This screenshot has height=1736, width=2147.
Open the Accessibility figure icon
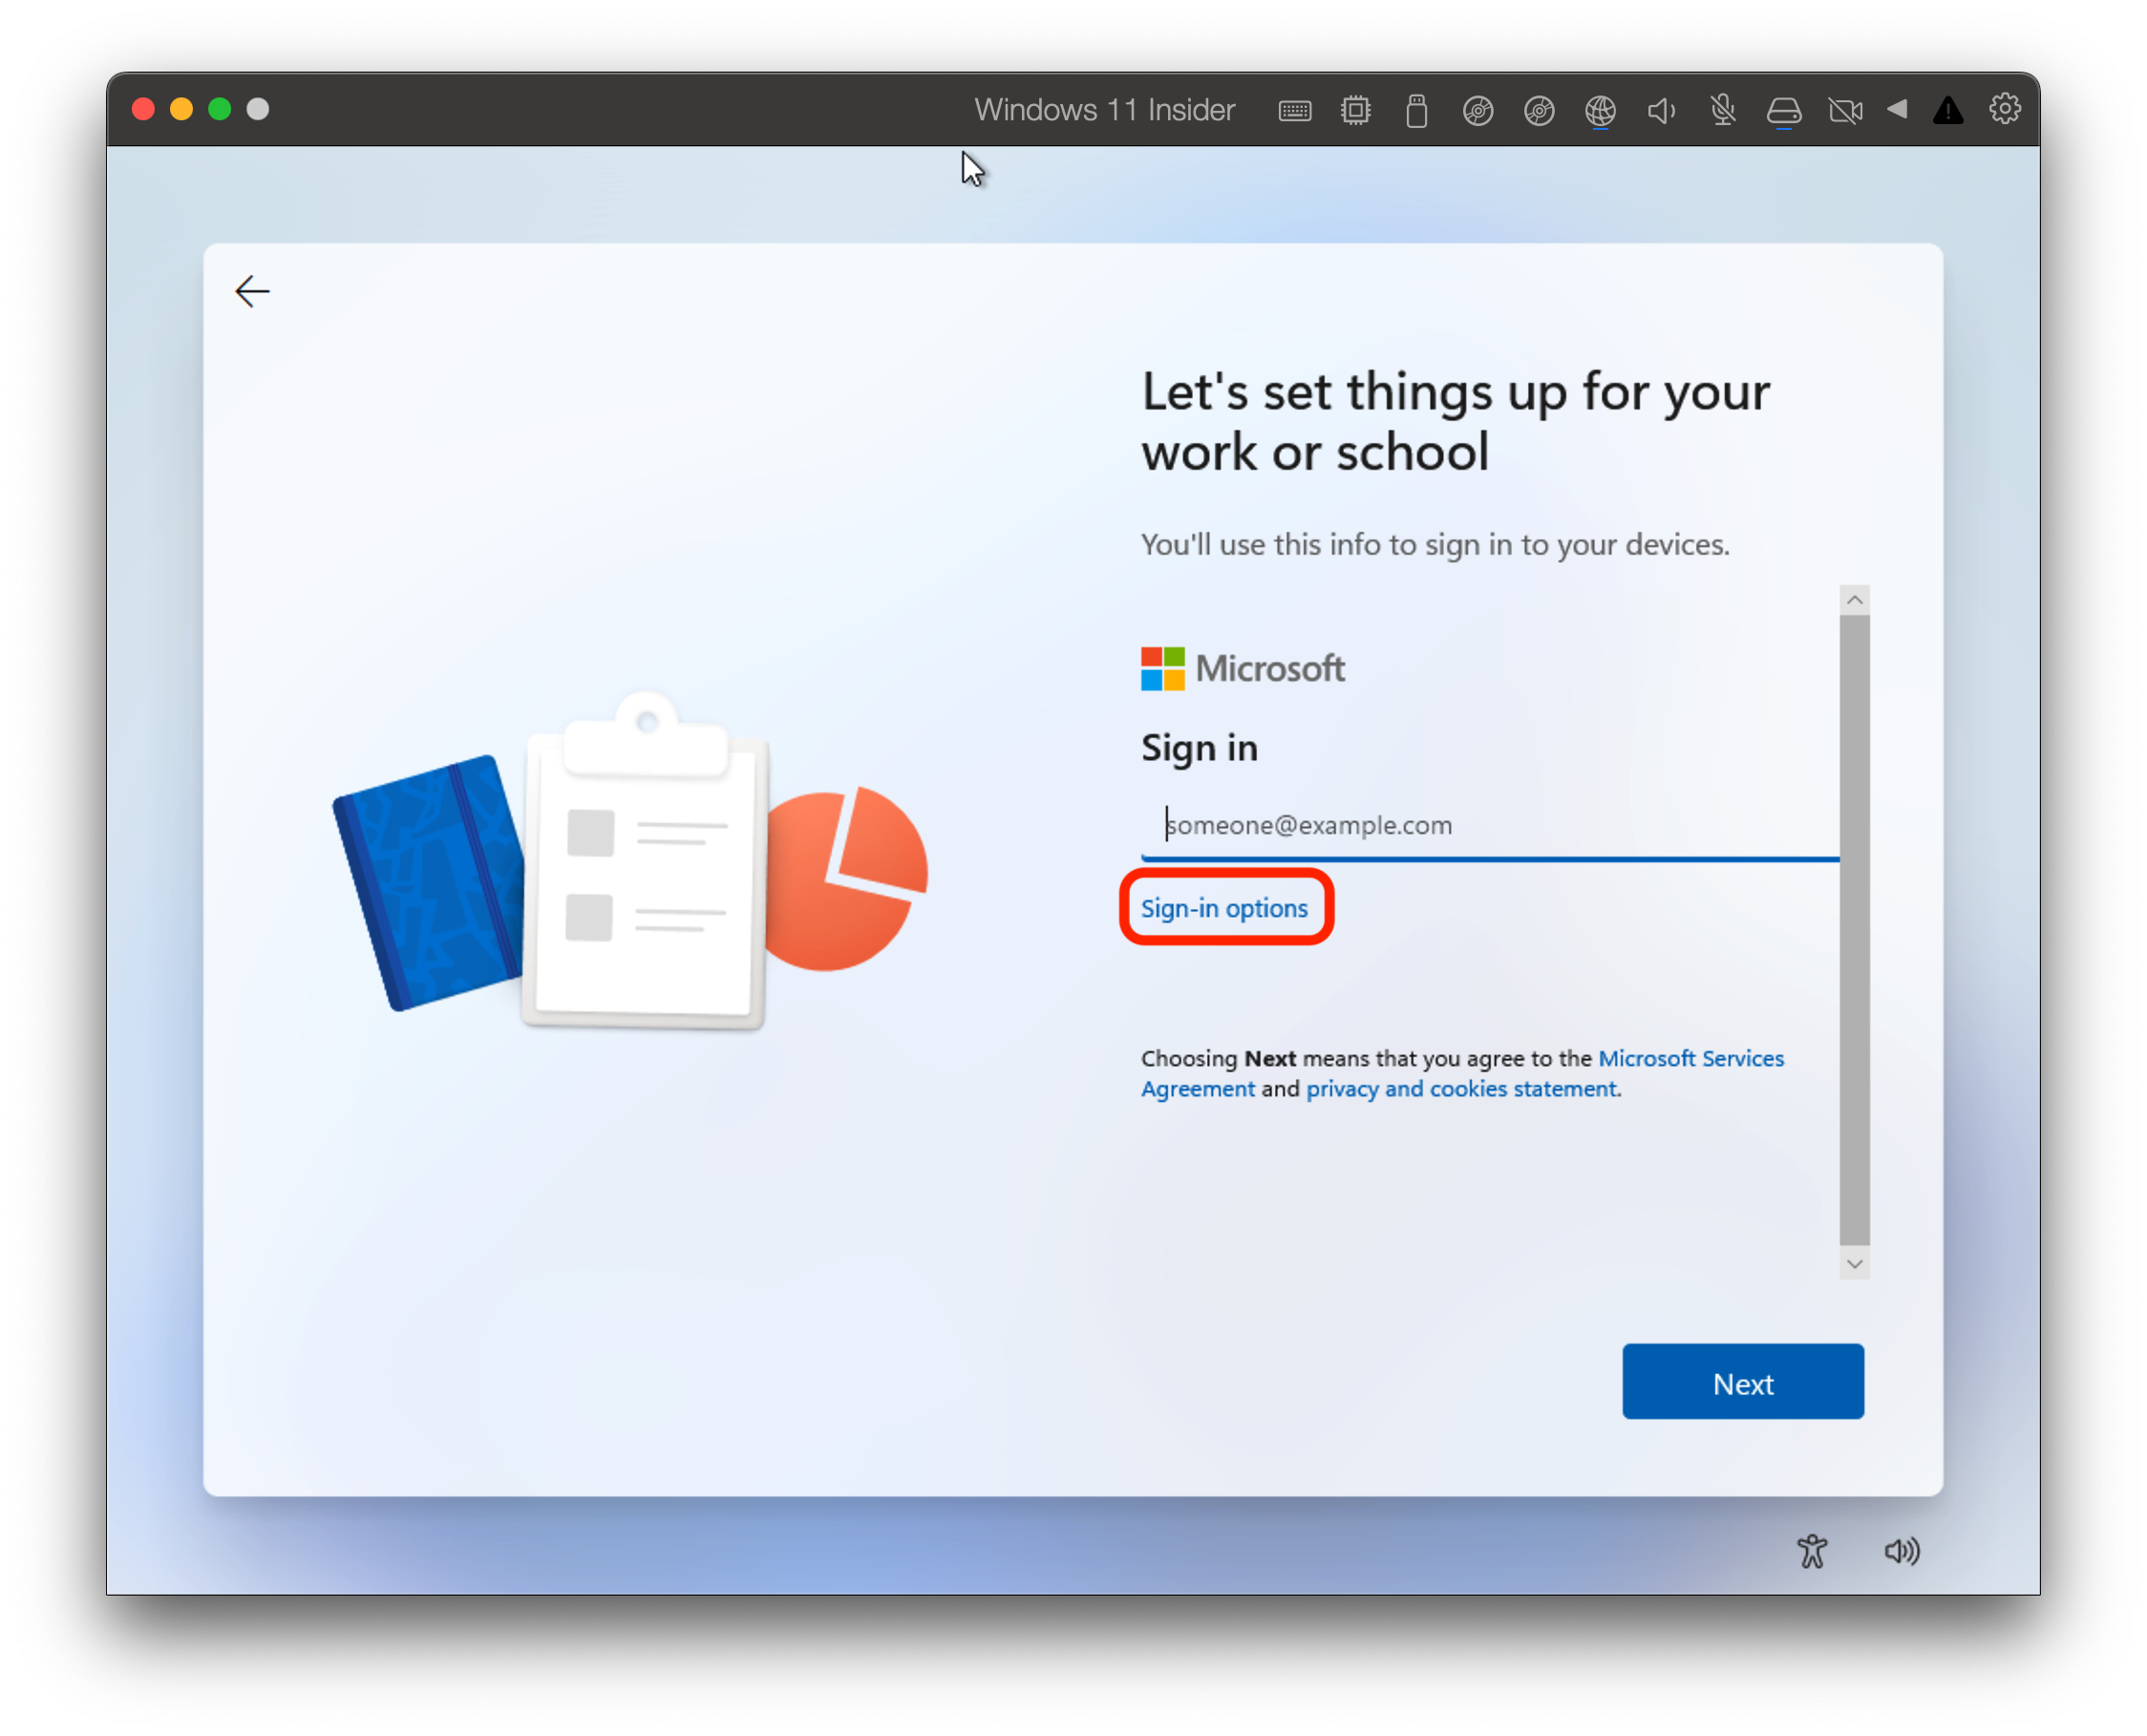(1811, 1551)
